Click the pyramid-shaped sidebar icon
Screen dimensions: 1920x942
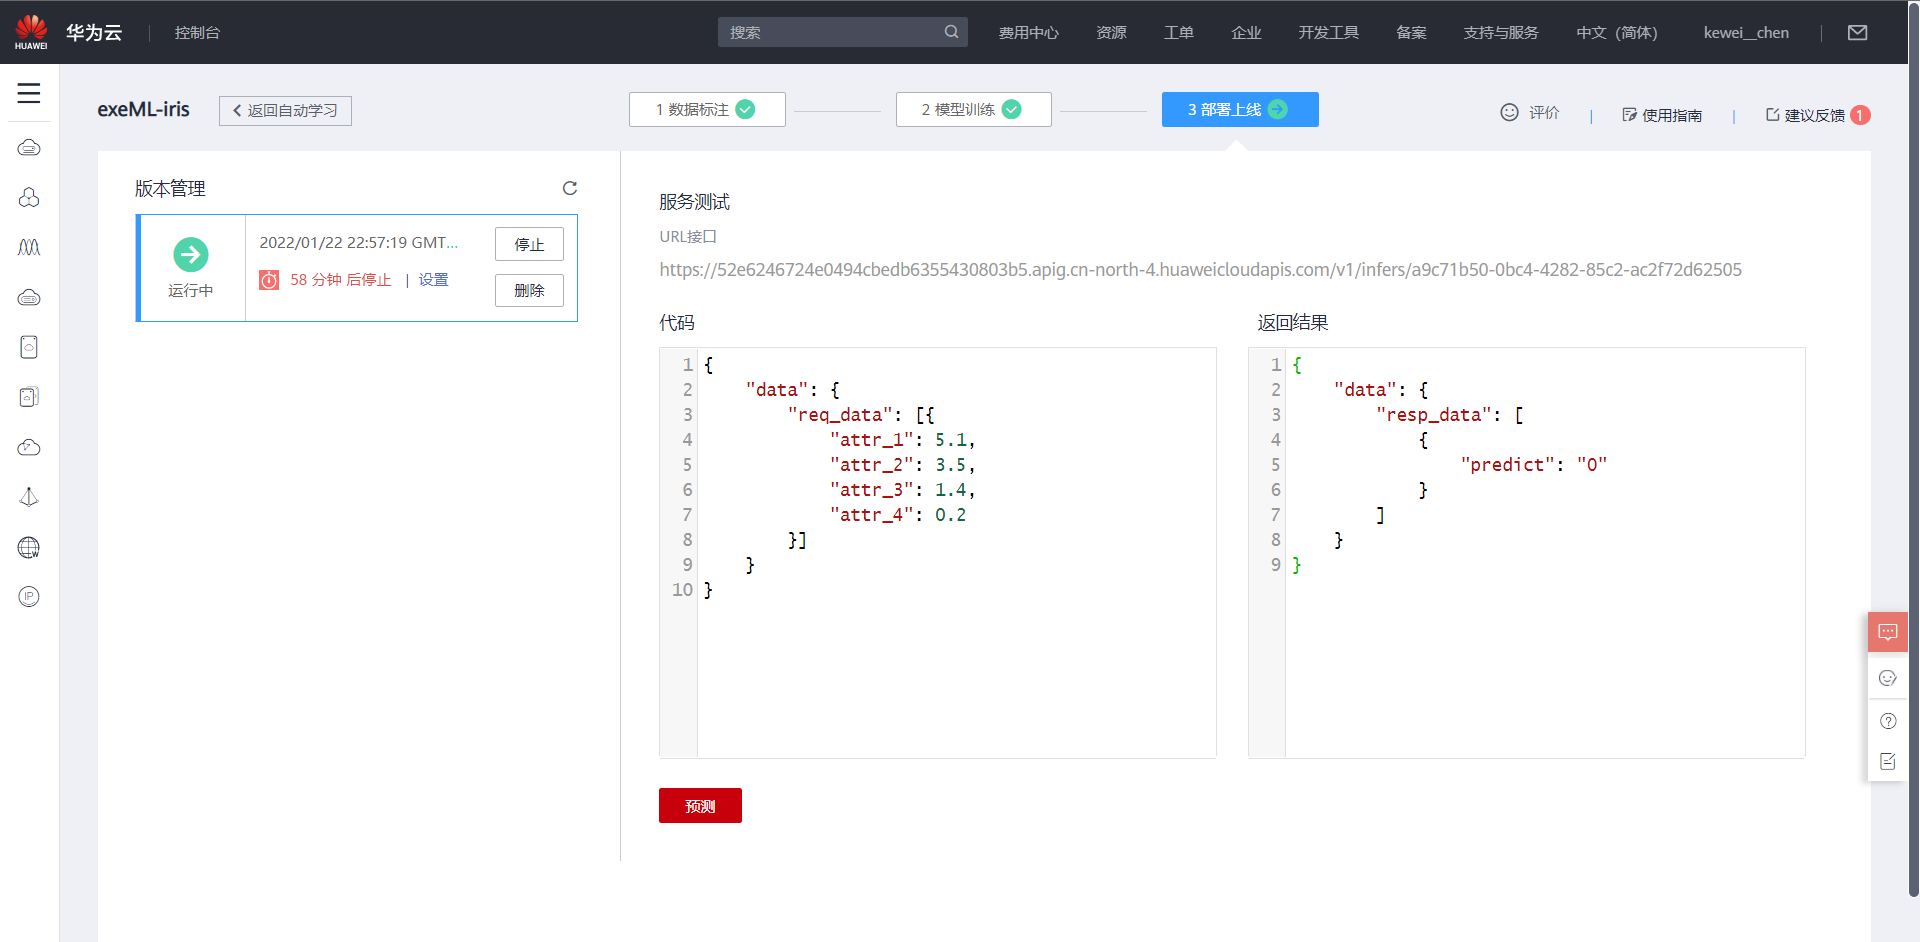[29, 497]
